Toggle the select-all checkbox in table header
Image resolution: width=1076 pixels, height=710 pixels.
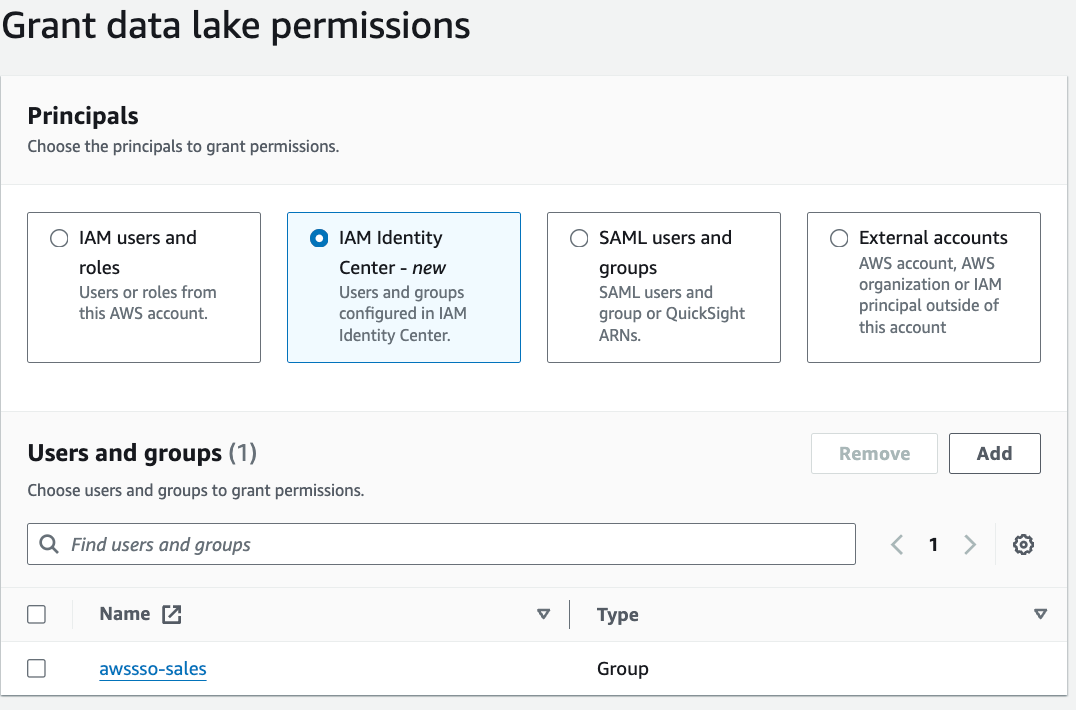pyautogui.click(x=37, y=615)
